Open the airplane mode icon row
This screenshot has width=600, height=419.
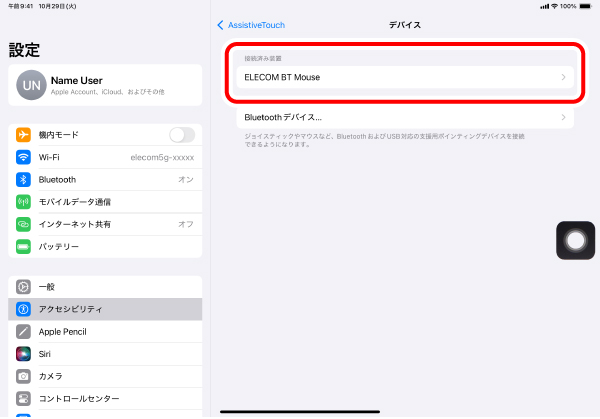23,135
